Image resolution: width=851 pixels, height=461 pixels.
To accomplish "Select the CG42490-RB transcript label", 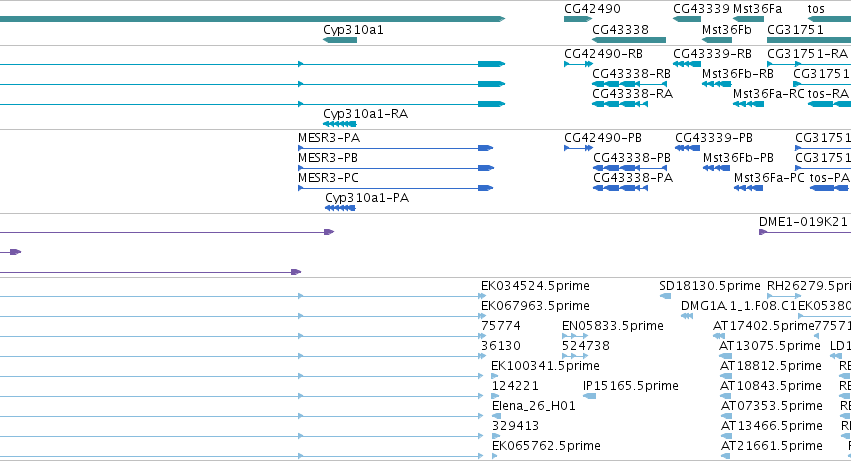I will (603, 54).
